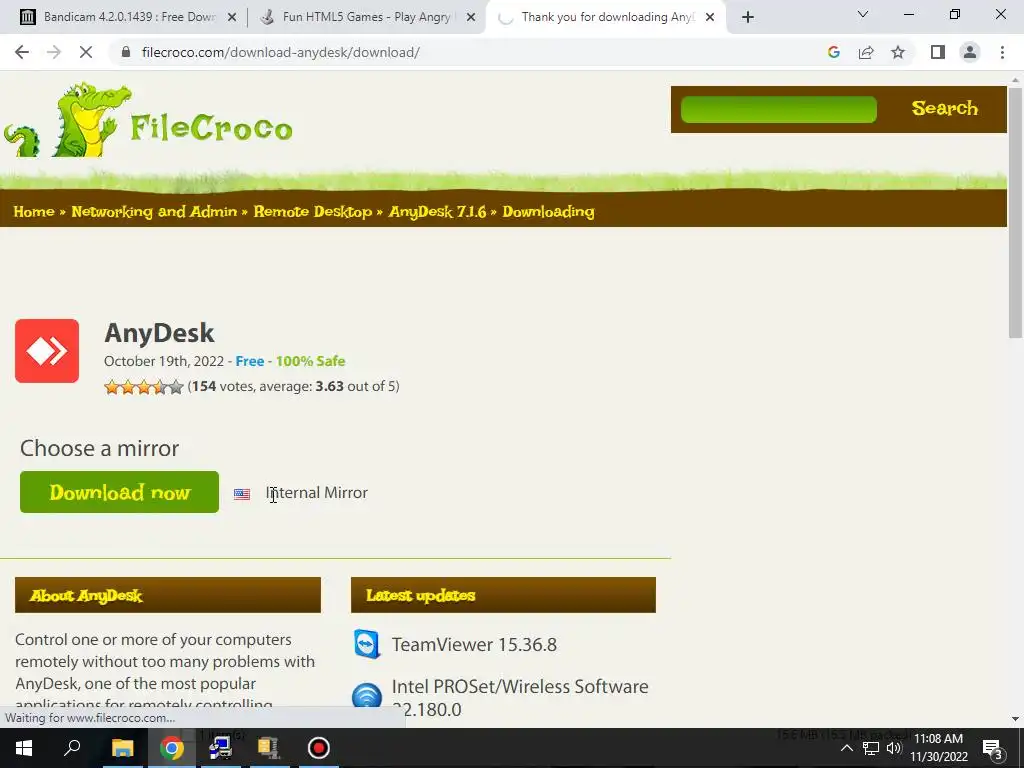Screen dimensions: 1024x768
Task: Click the Intel PROSet wireless icon
Action: point(367,696)
